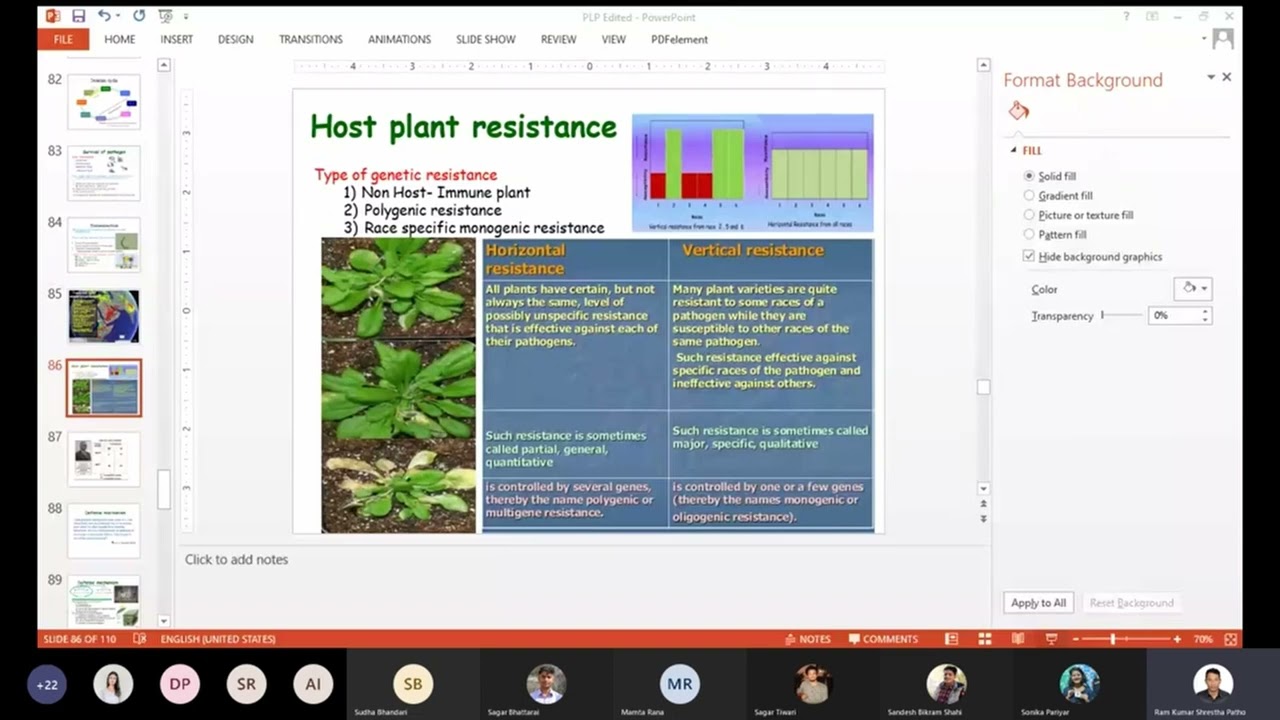Click the Ribbon Display Options icon
Image resolution: width=1280 pixels, height=720 pixels.
coord(1152,16)
